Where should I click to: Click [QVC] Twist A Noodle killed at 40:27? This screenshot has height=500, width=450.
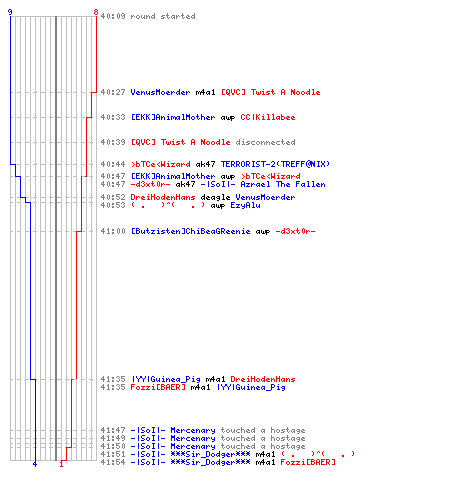pos(271,92)
